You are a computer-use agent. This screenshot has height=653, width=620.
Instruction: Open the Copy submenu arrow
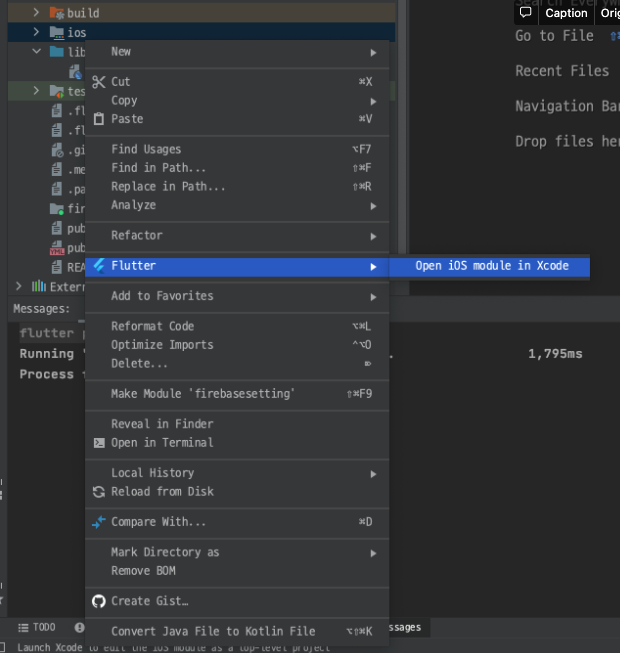tap(373, 102)
